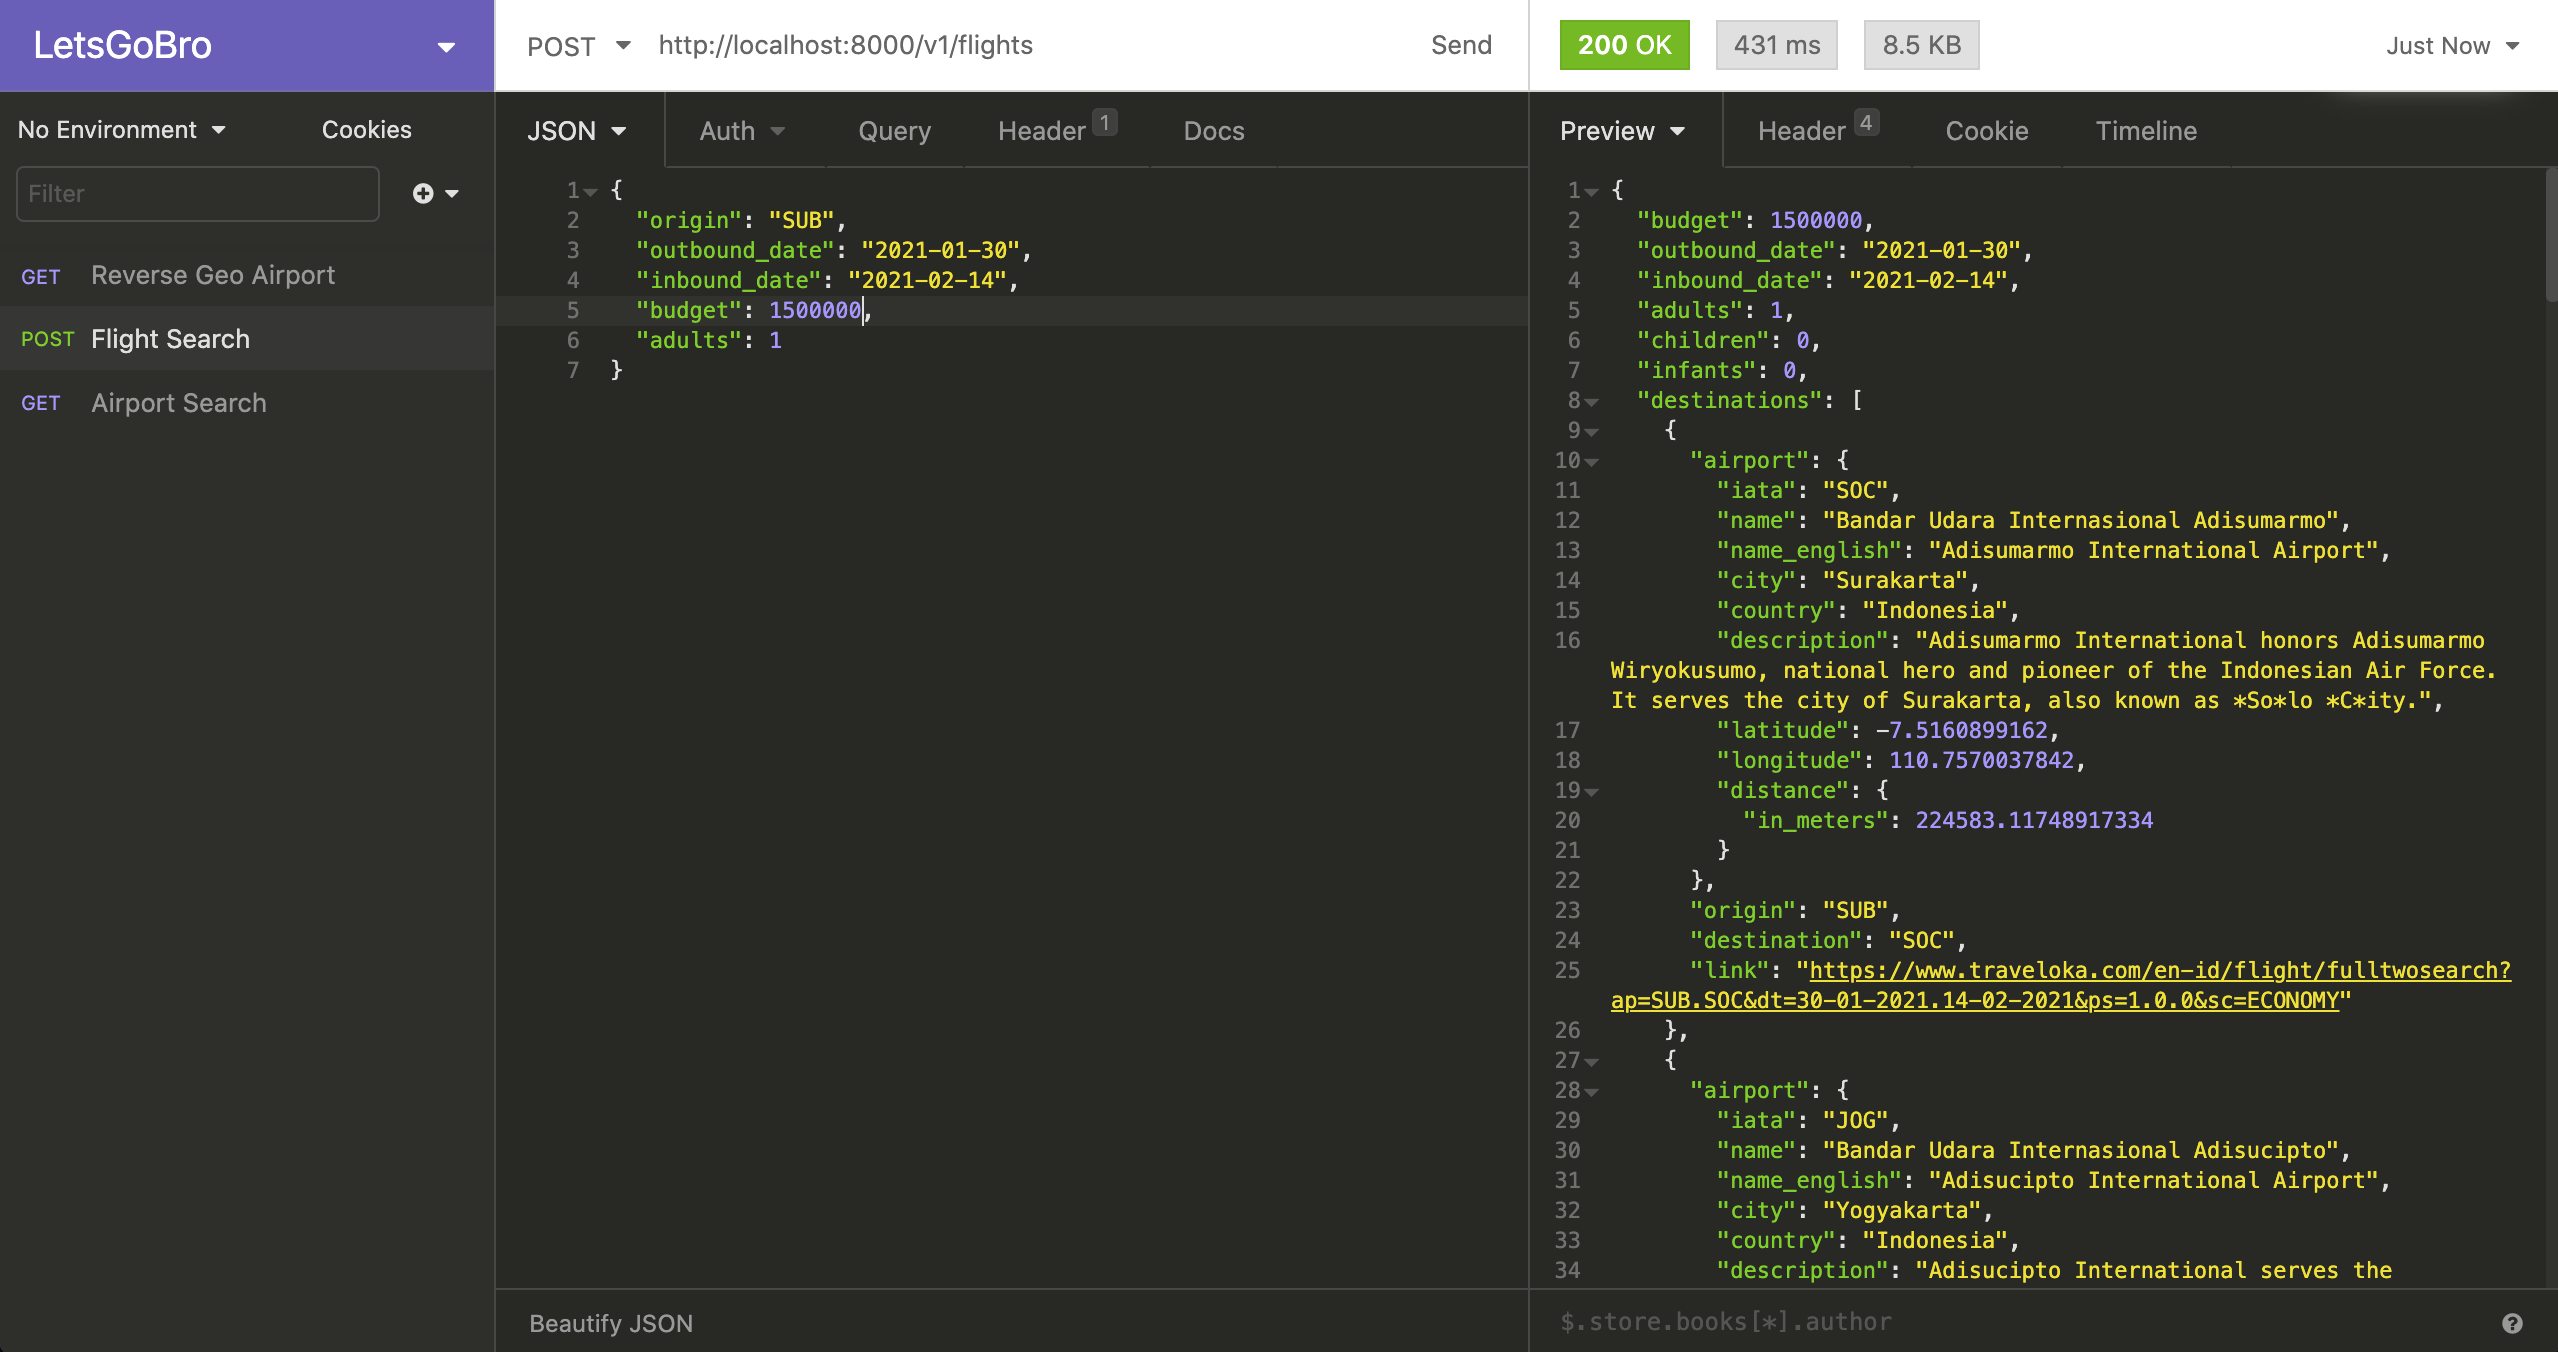Click the response JSONPath filter field
Image resolution: width=2558 pixels, height=1352 pixels.
[x=2000, y=1322]
